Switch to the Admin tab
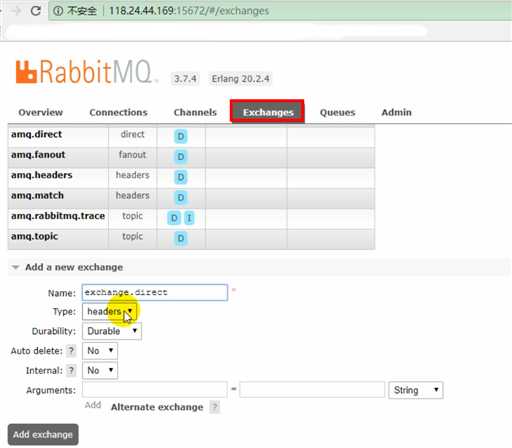512x448 pixels. tap(397, 112)
